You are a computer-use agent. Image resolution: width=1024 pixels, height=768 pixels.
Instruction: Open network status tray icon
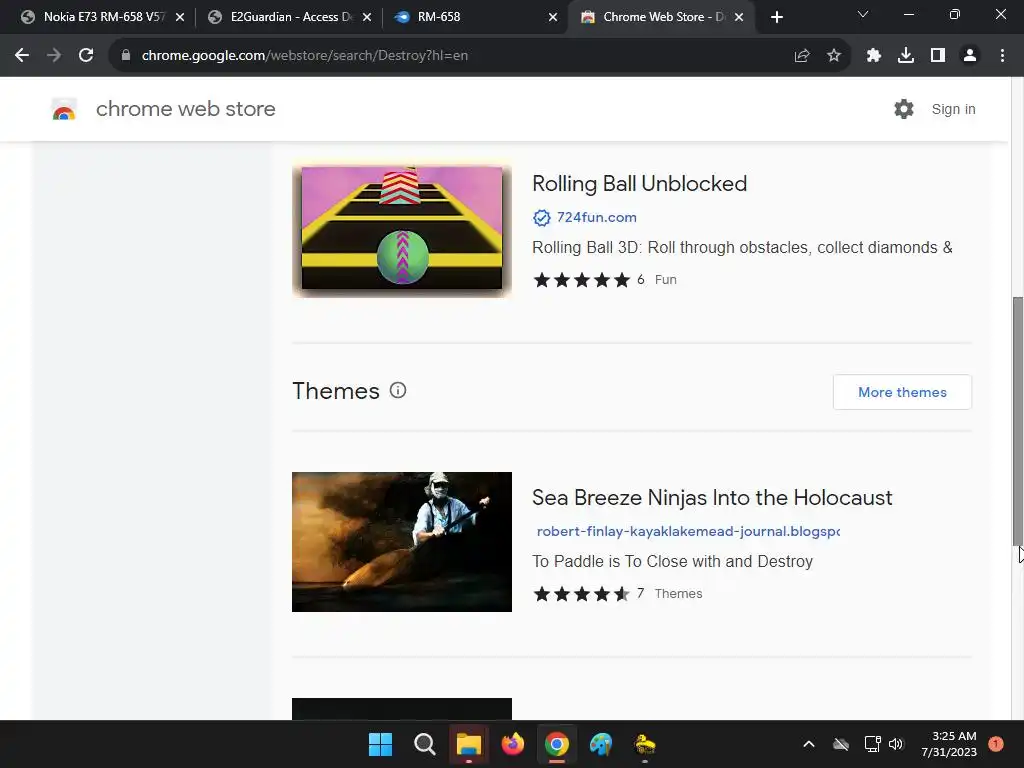click(872, 744)
